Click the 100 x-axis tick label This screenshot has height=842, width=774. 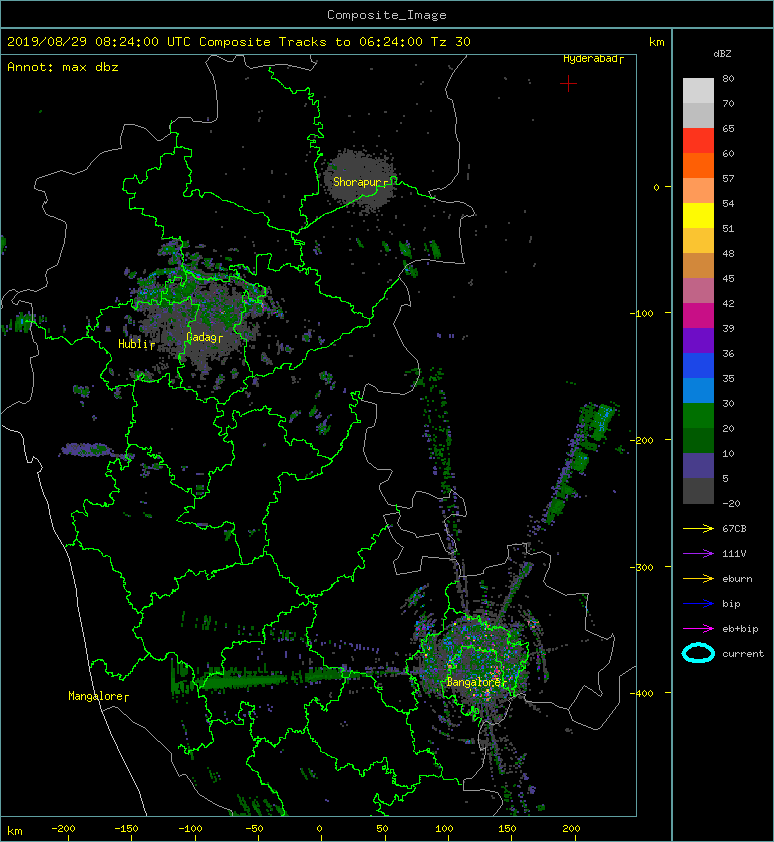(444, 829)
